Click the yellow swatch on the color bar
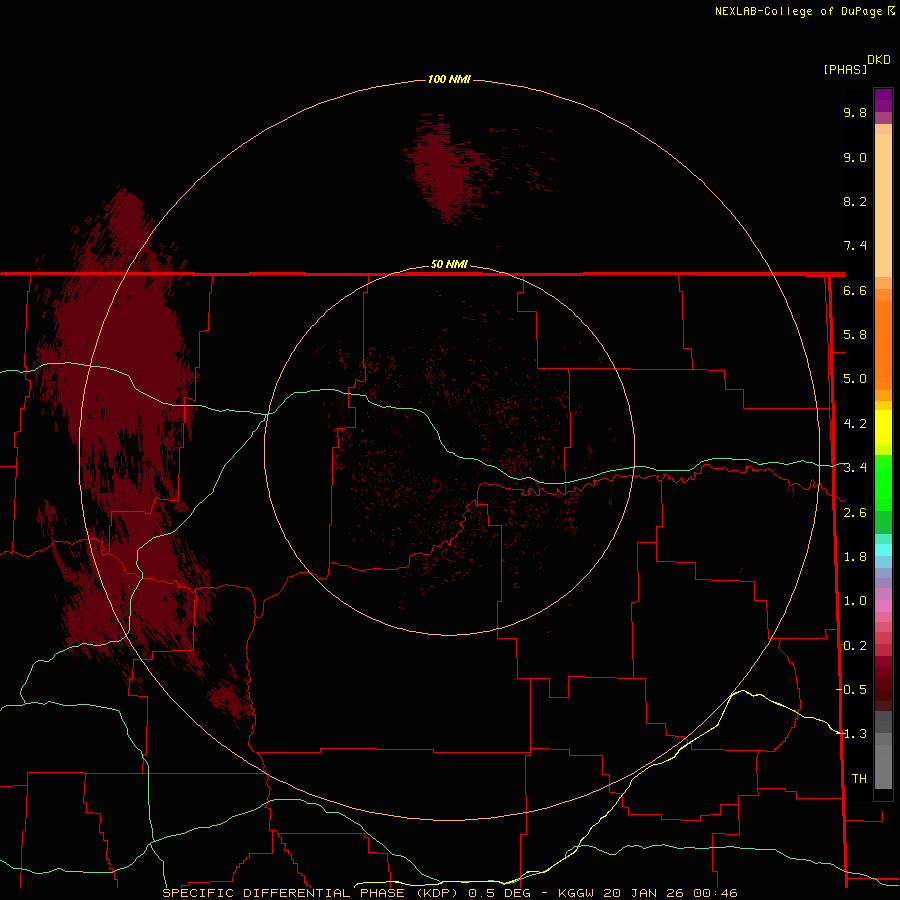This screenshot has height=900, width=900. pyautogui.click(x=883, y=428)
